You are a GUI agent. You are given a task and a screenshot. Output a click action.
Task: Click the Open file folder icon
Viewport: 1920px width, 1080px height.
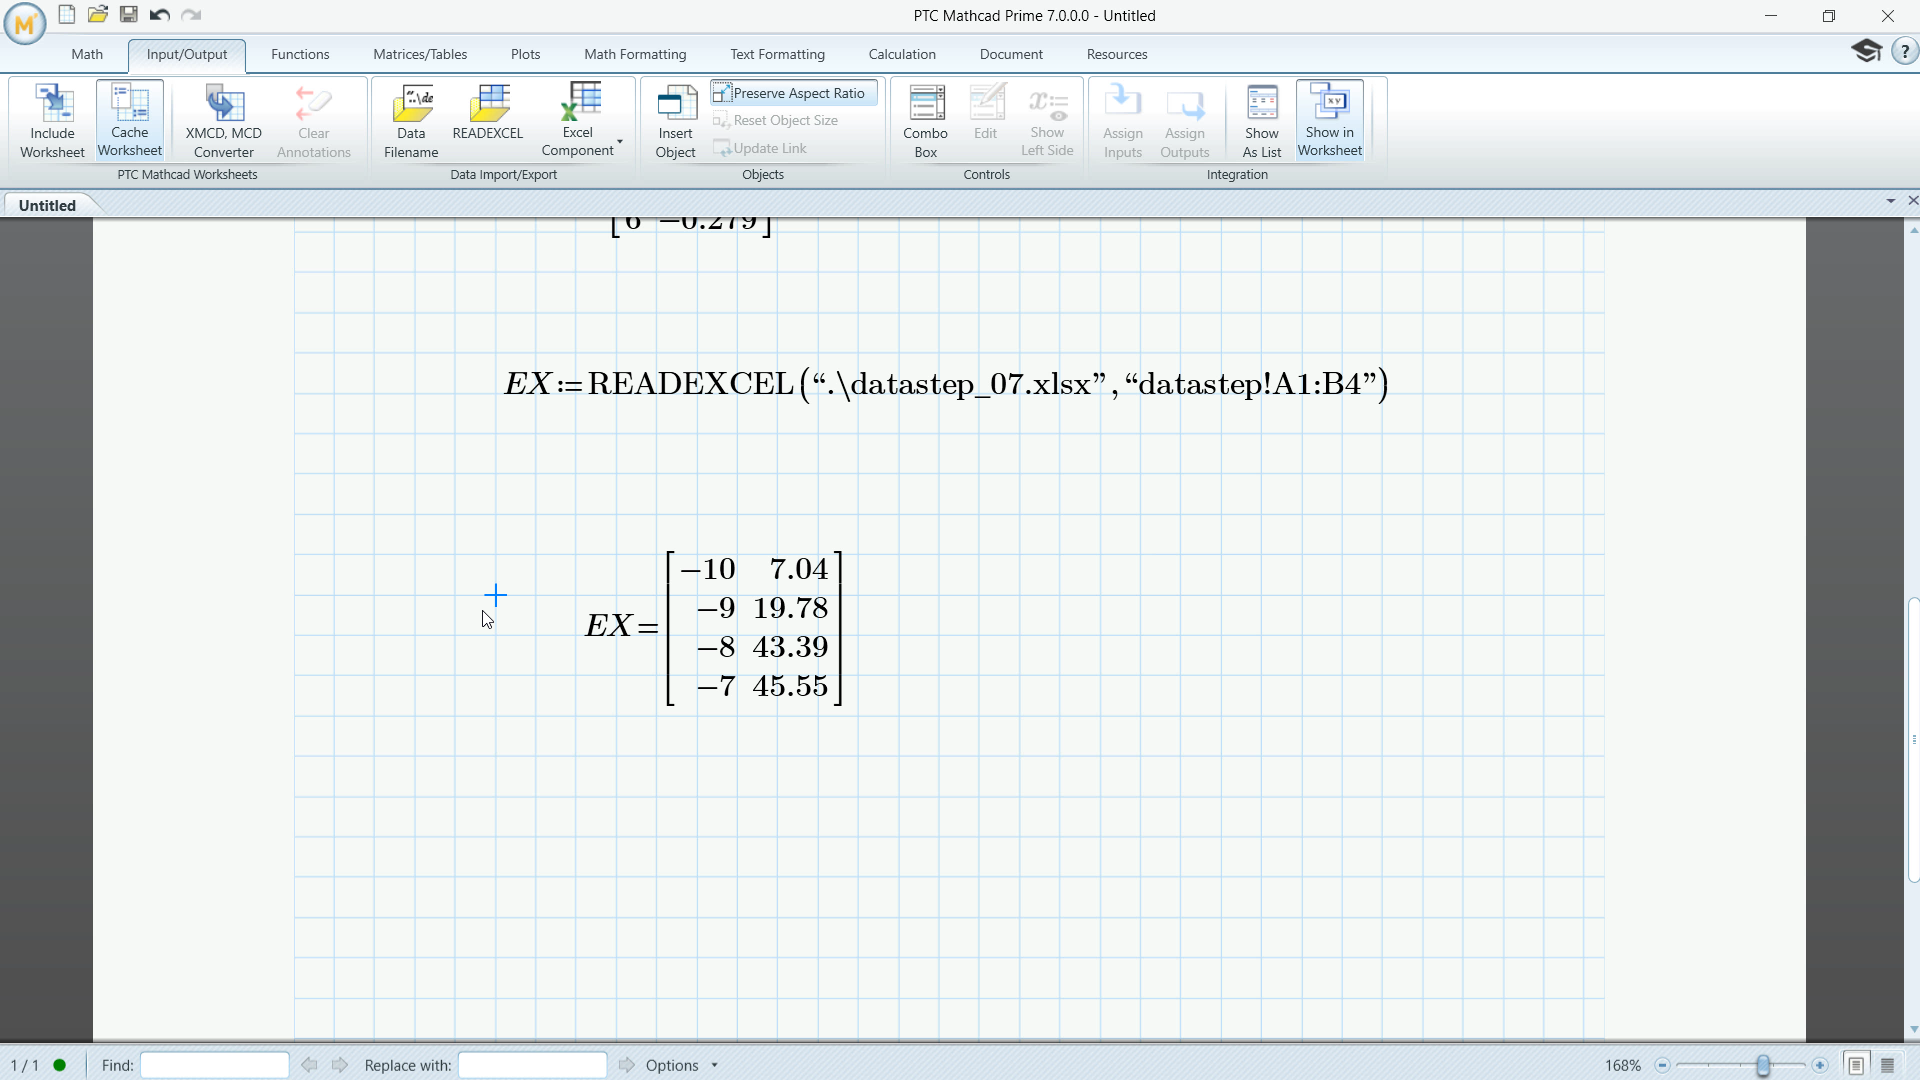click(x=98, y=14)
